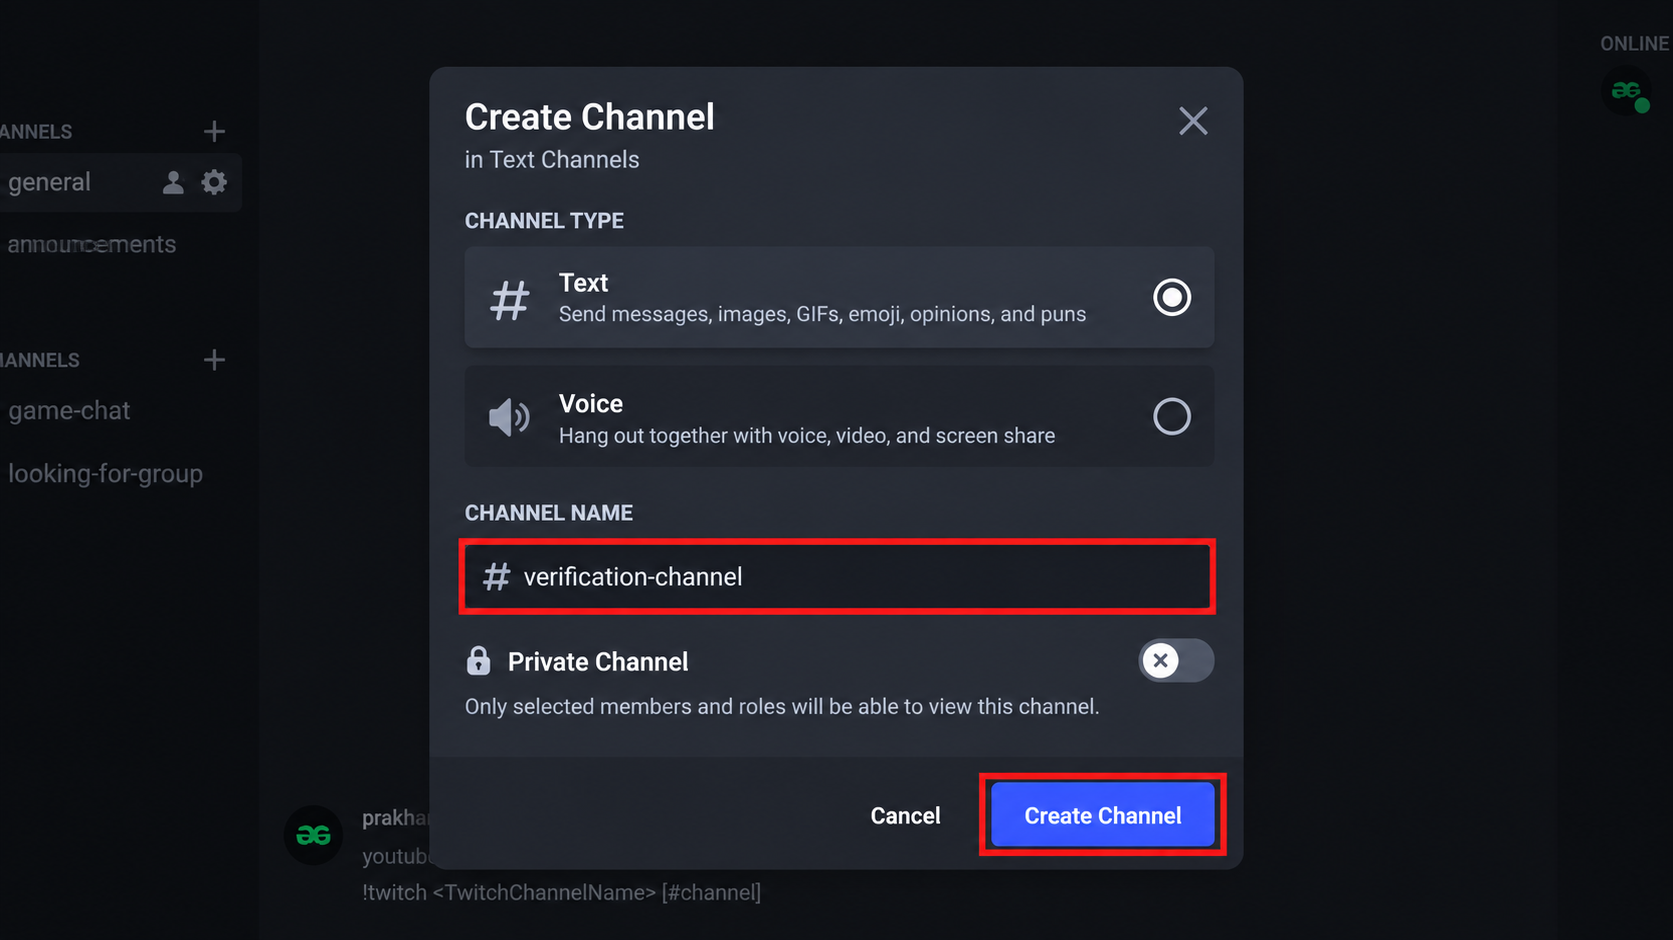This screenshot has width=1673, height=940.
Task: Select the Text channel type radio button
Action: tap(1171, 297)
